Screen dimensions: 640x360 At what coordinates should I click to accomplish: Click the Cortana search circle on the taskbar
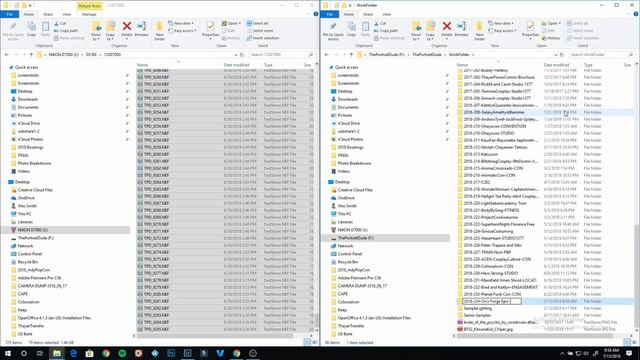coord(24,353)
